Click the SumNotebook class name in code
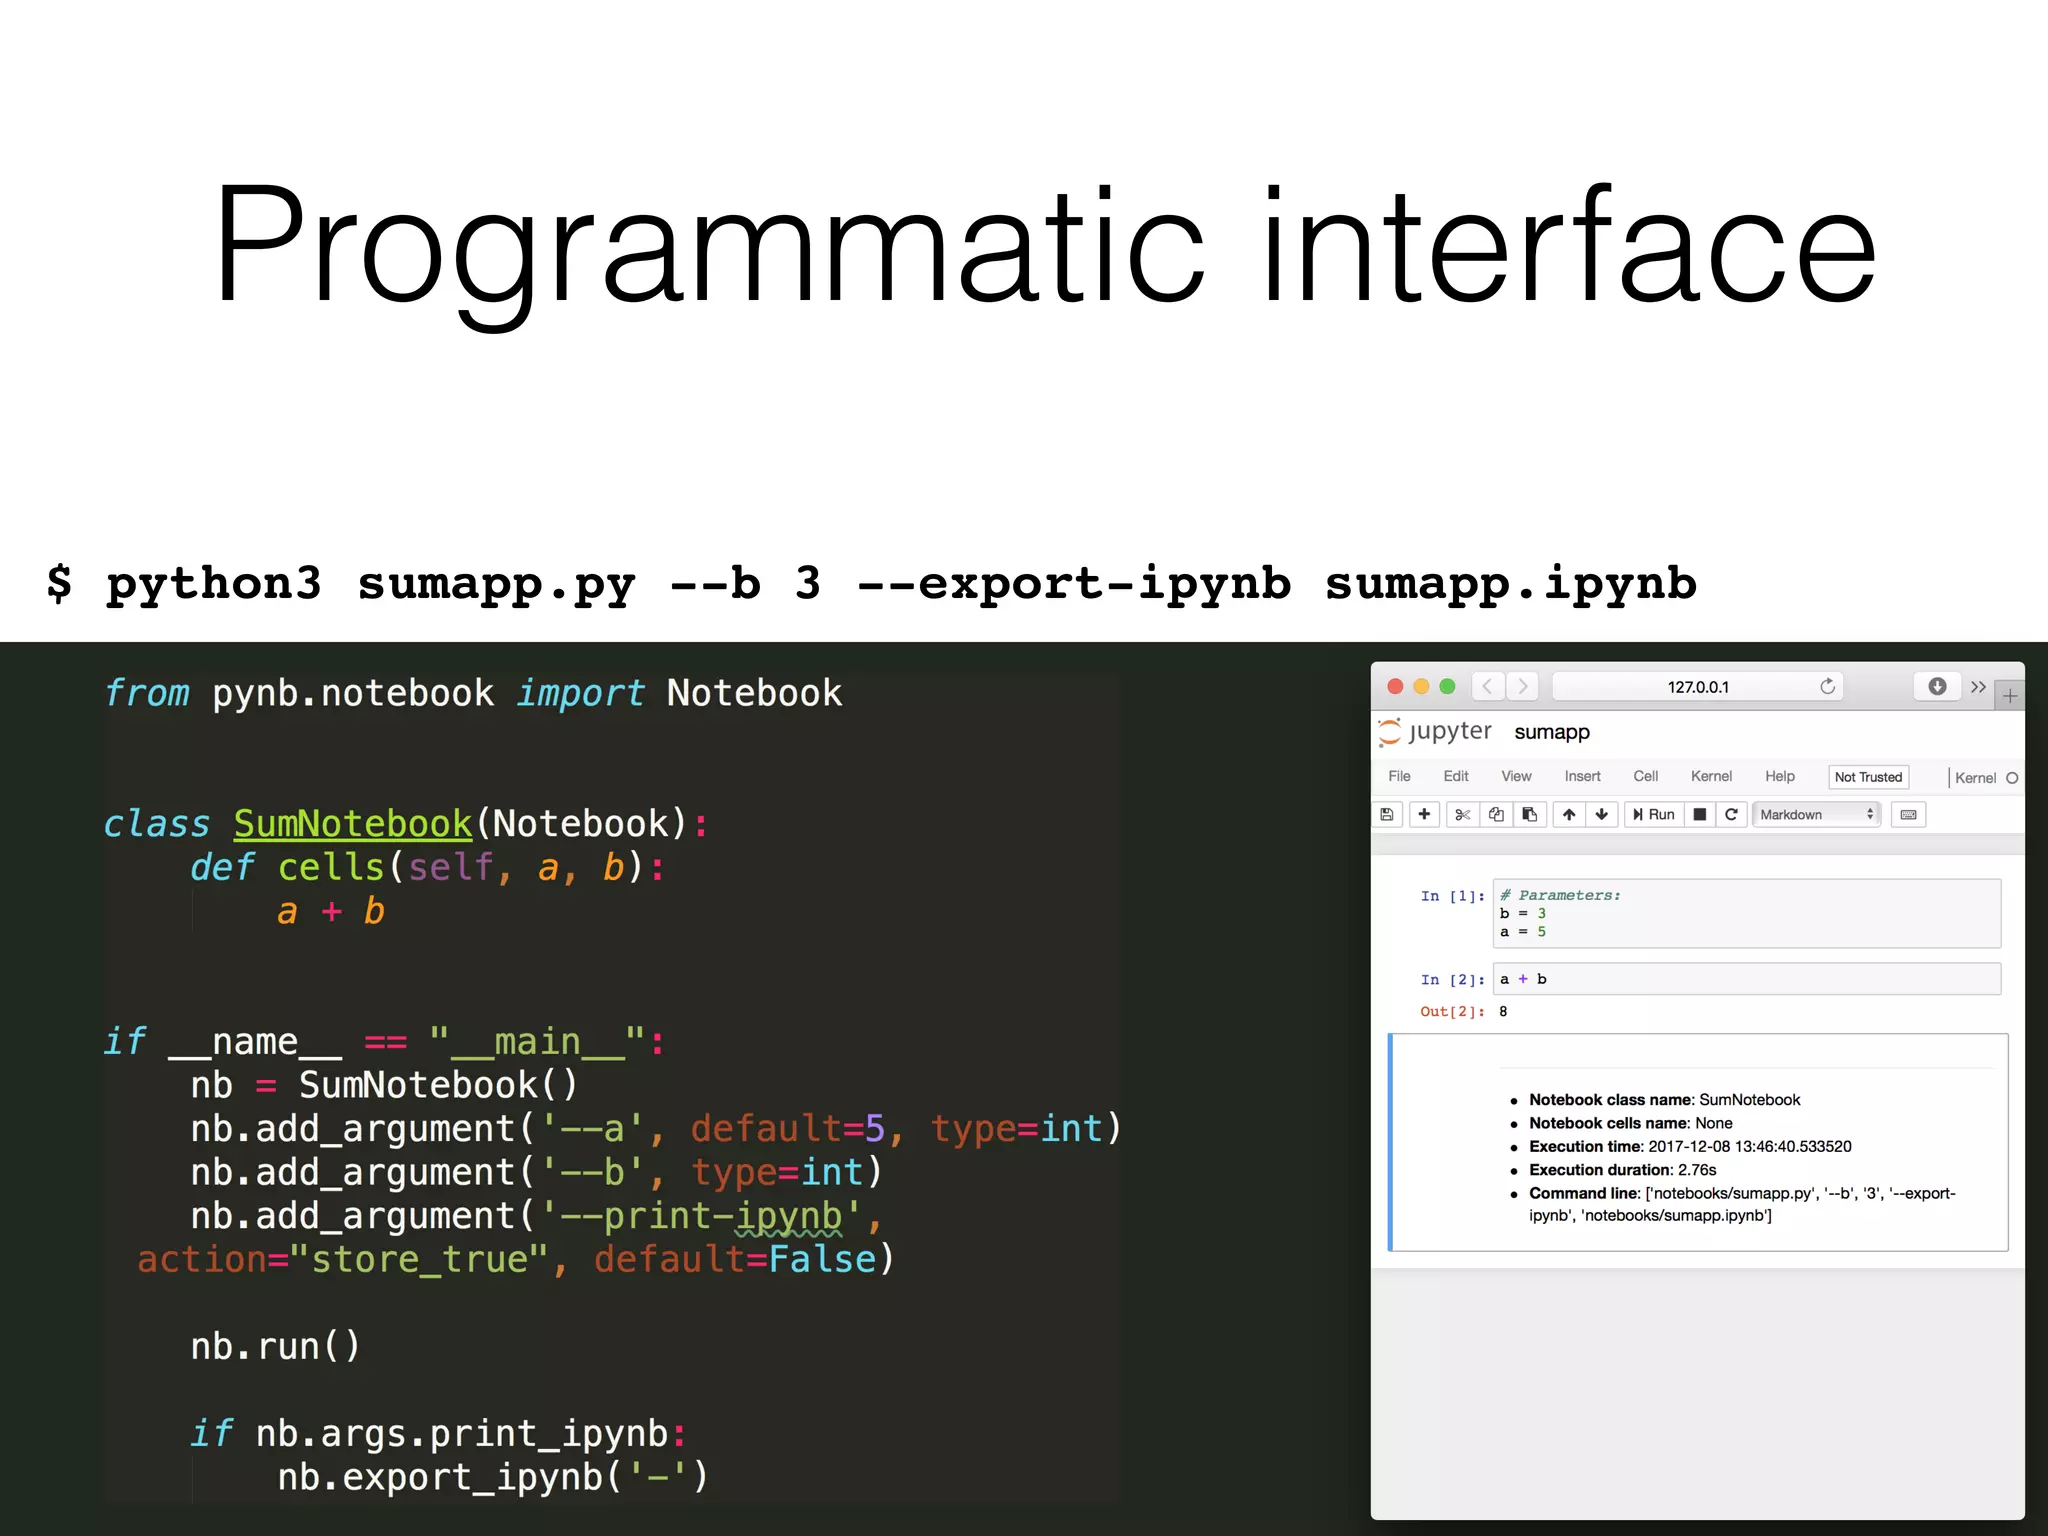This screenshot has height=1536, width=2048. click(352, 823)
